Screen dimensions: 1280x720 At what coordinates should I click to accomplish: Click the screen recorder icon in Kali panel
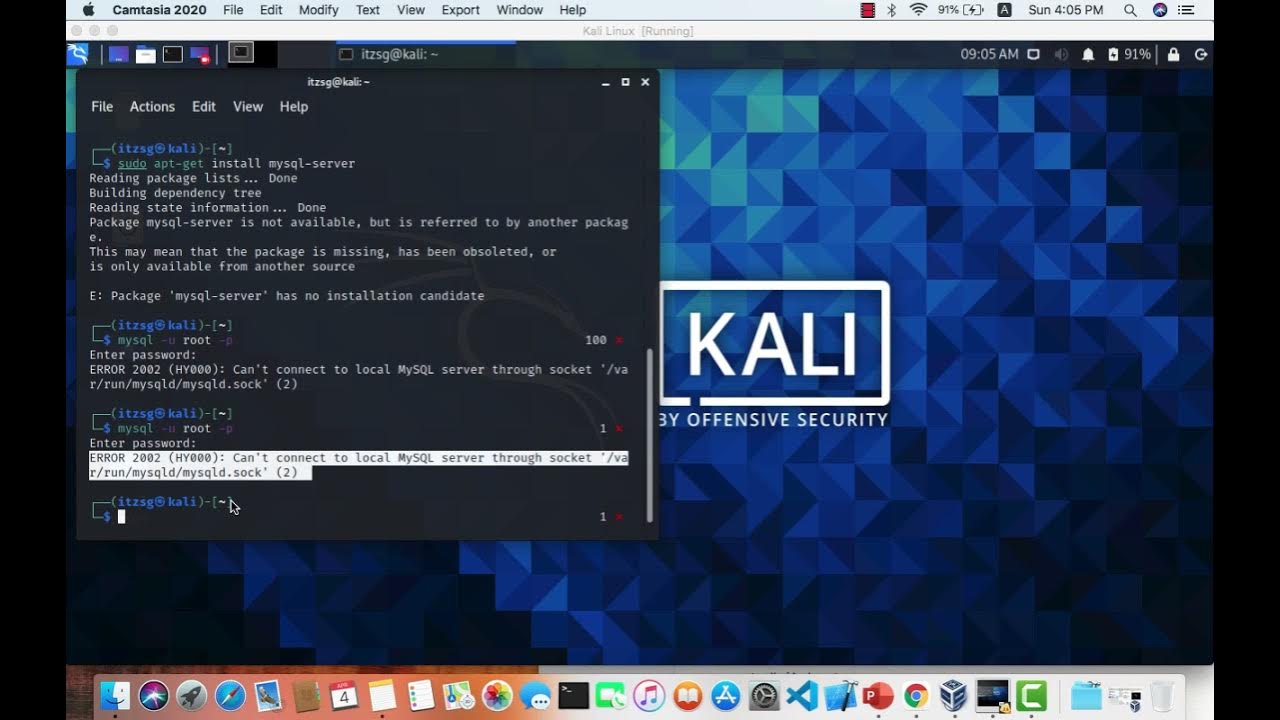[x=200, y=54]
